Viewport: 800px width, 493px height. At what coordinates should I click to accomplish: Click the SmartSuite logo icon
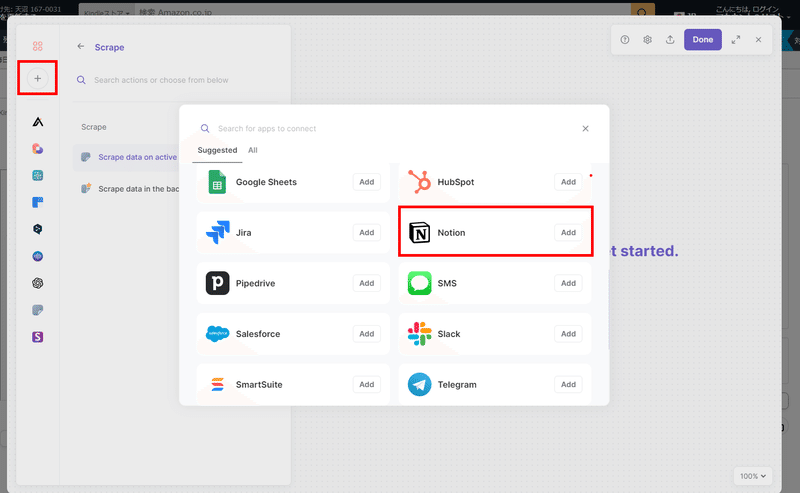click(217, 384)
